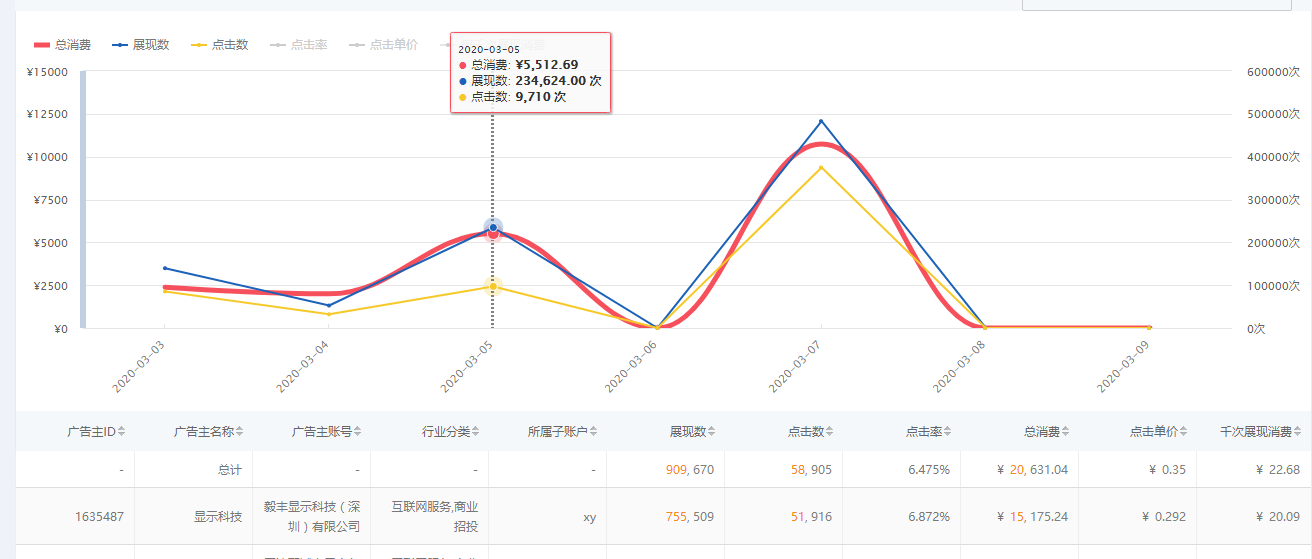Sort table by 点击数 arrows
The height and width of the screenshot is (559, 1312).
point(830,432)
